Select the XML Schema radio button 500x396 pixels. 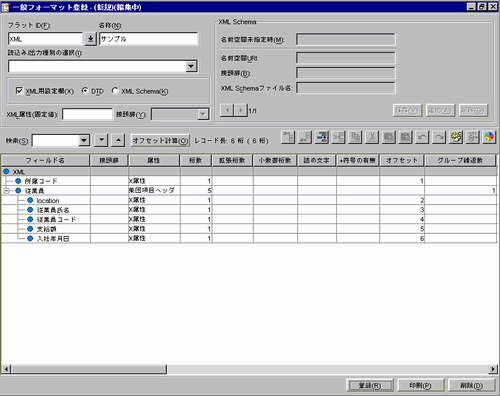point(115,91)
